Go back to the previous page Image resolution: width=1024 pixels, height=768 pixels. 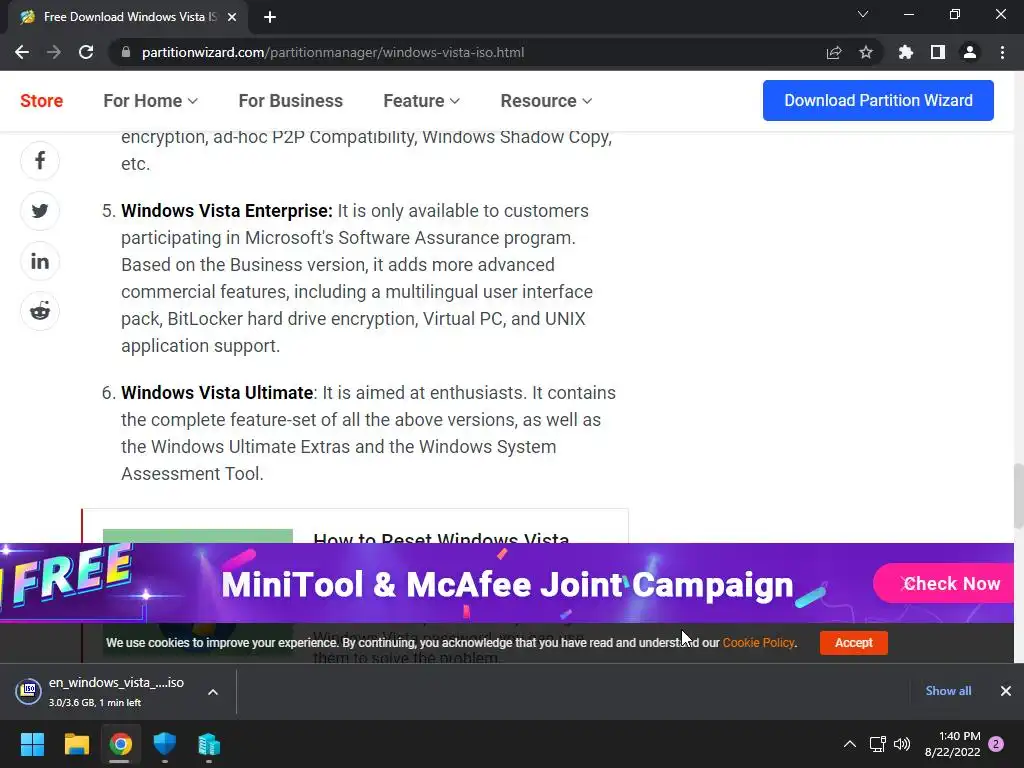(22, 52)
